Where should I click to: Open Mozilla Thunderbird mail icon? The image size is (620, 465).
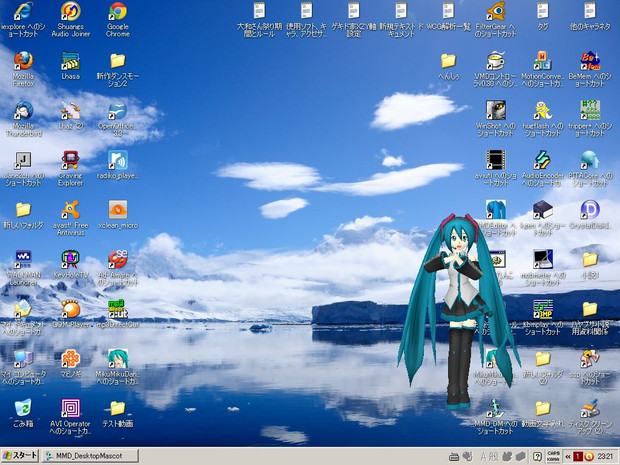click(22, 111)
